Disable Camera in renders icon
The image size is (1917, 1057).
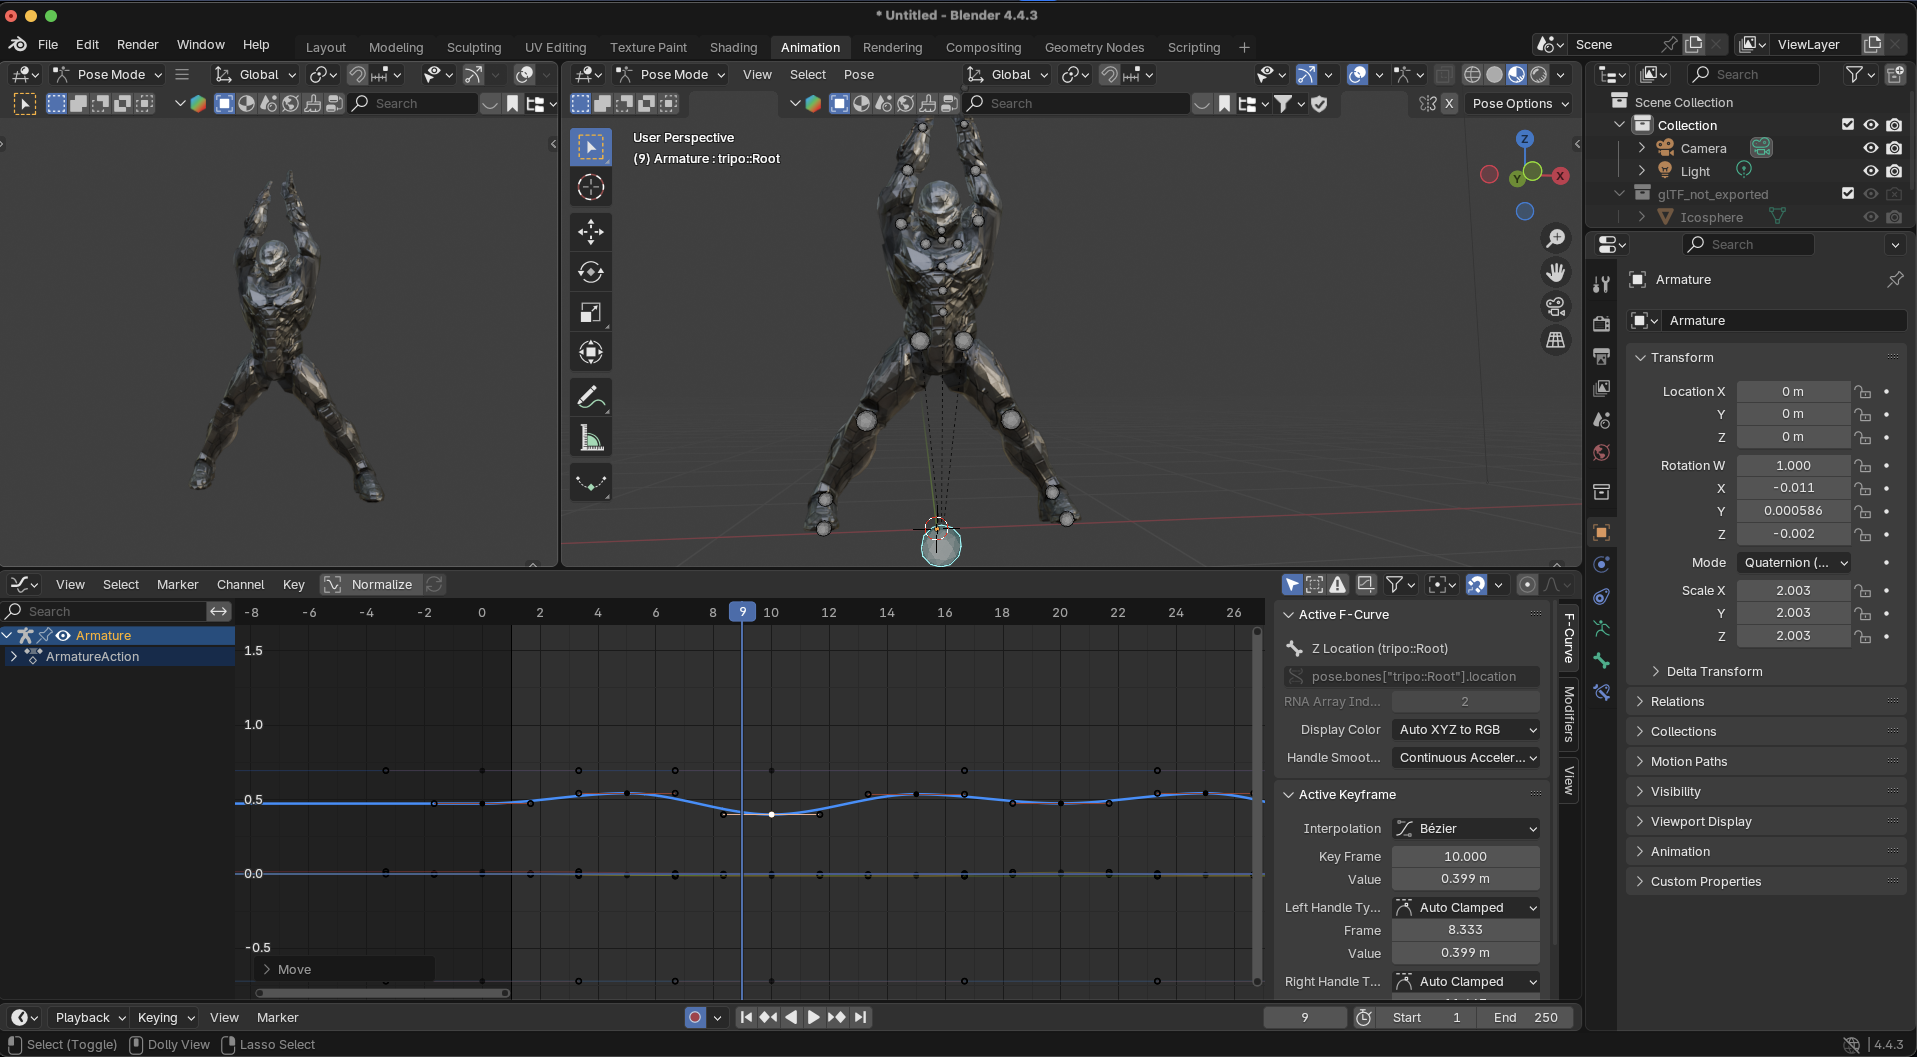coord(1894,148)
